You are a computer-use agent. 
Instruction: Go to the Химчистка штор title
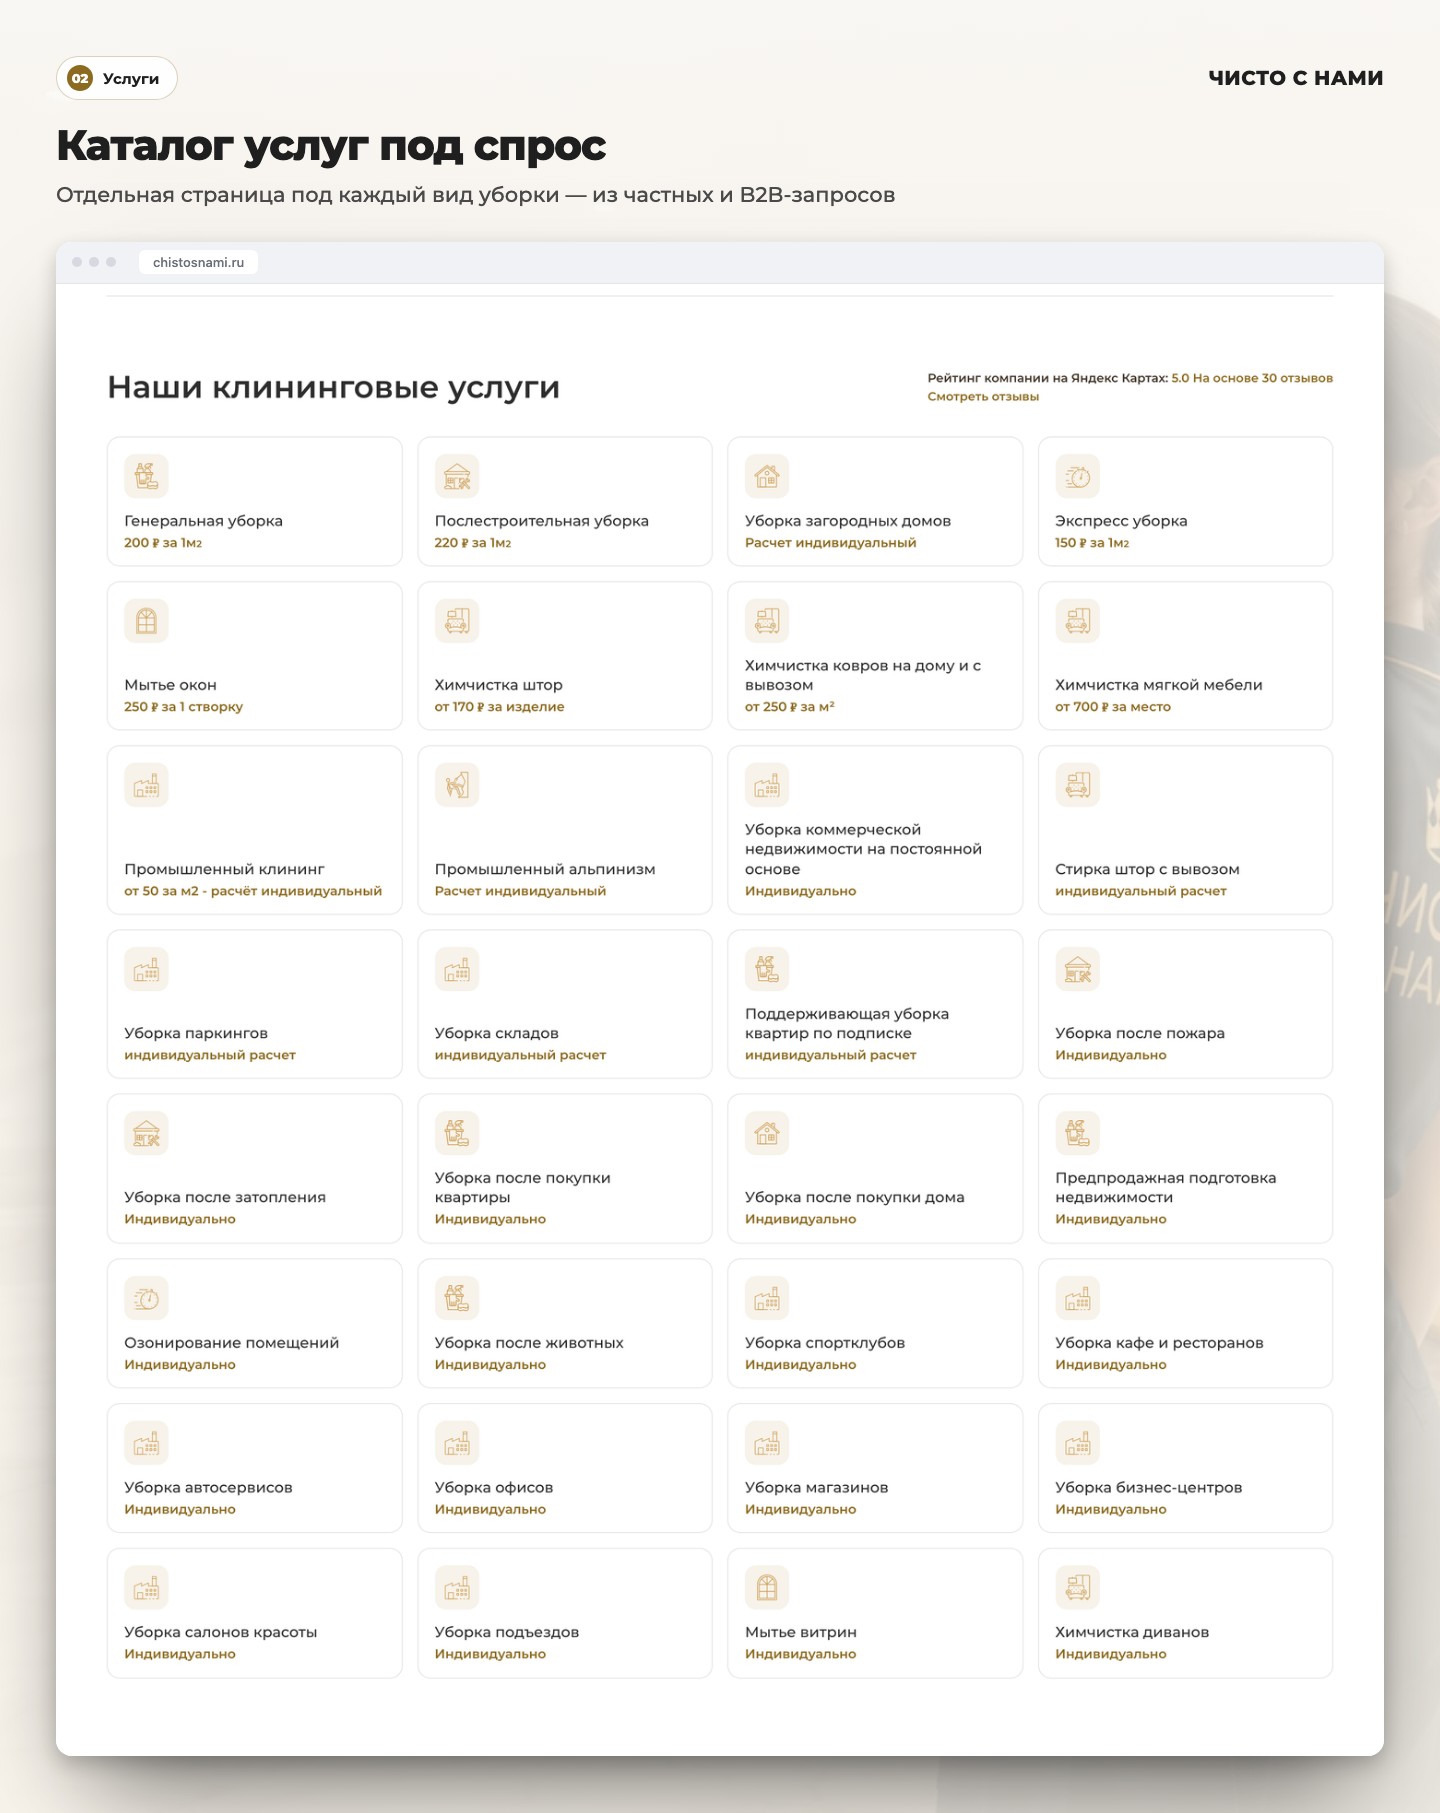click(x=499, y=685)
